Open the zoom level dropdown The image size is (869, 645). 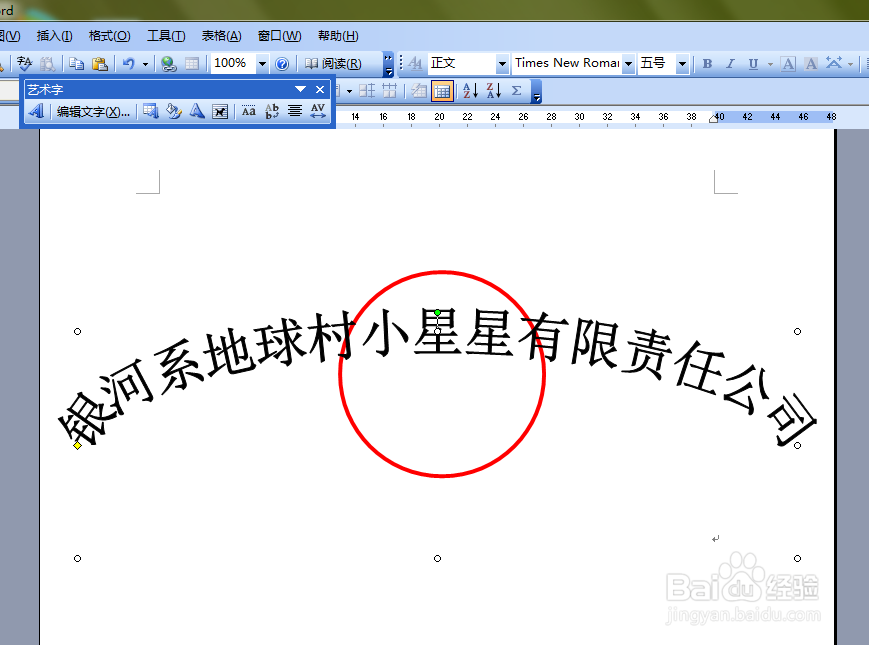261,62
